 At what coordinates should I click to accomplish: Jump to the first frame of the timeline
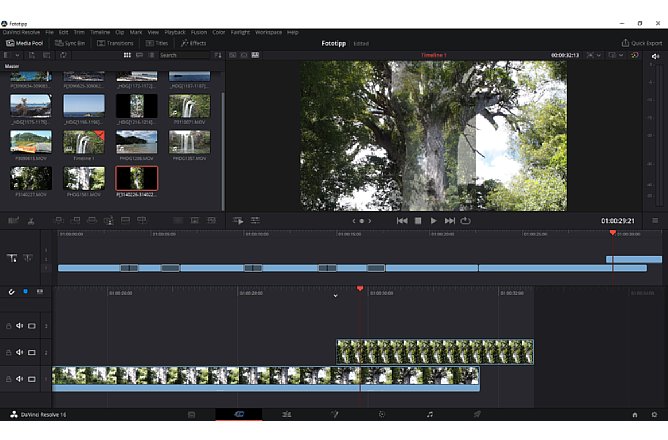pos(402,220)
